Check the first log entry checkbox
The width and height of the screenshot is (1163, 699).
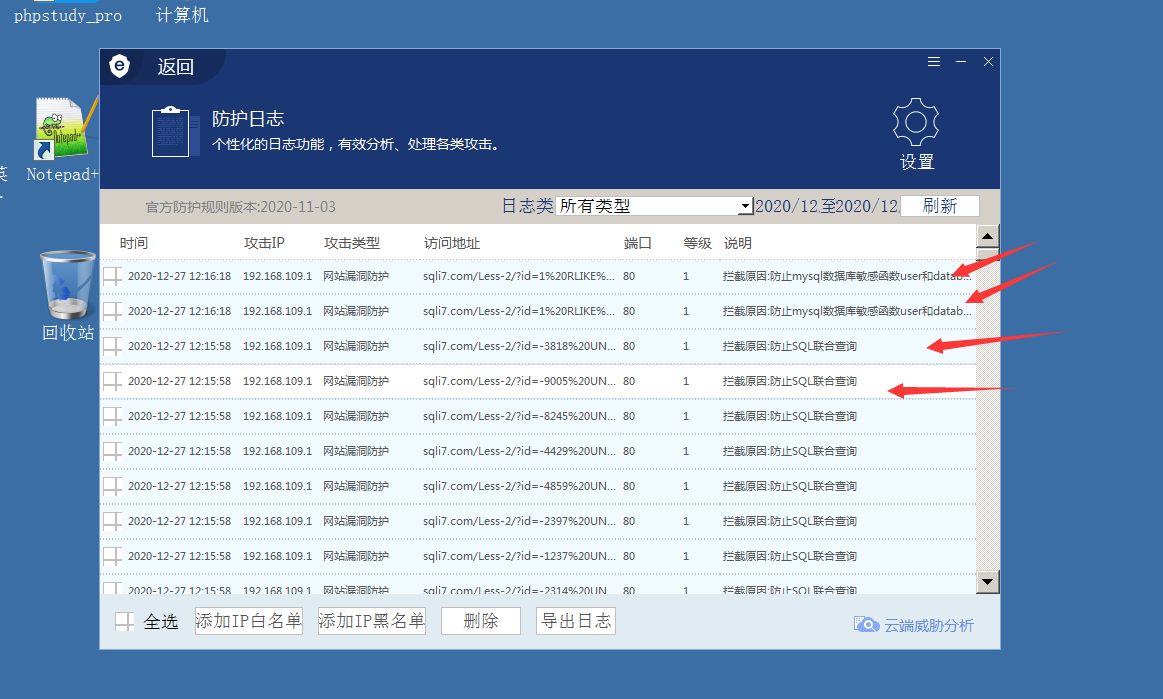113,276
